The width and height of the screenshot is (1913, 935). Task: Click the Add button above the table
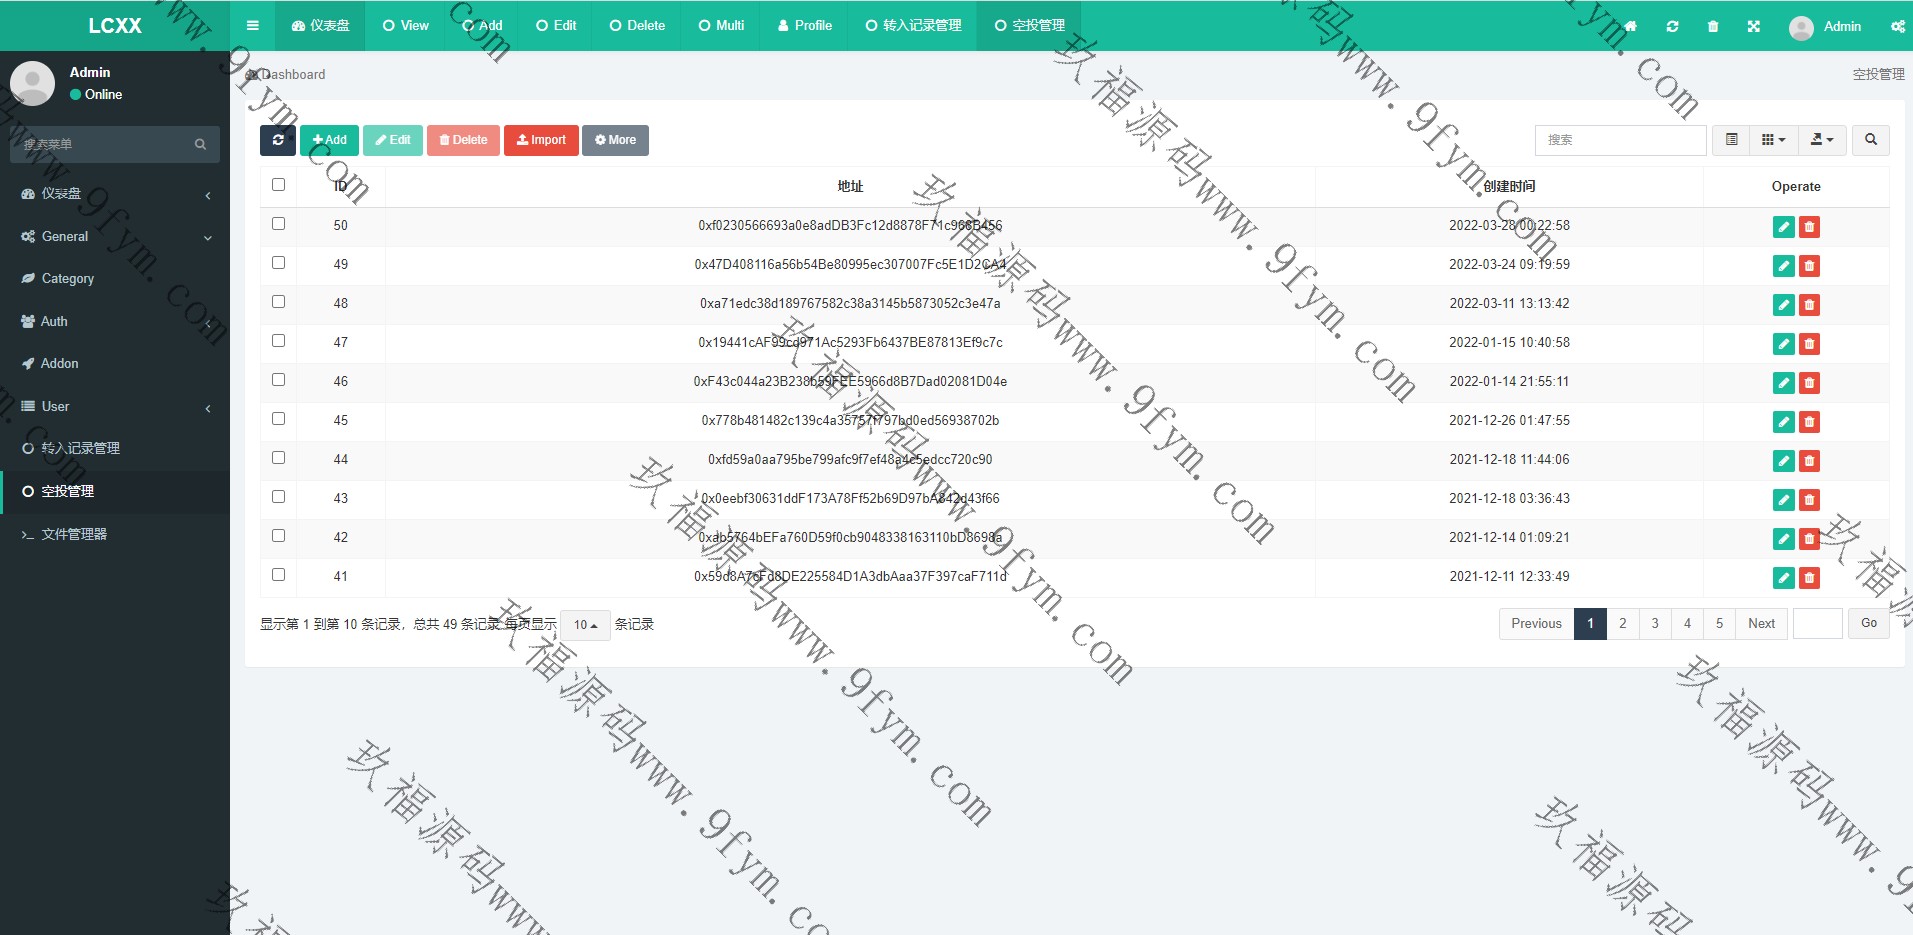click(x=329, y=140)
